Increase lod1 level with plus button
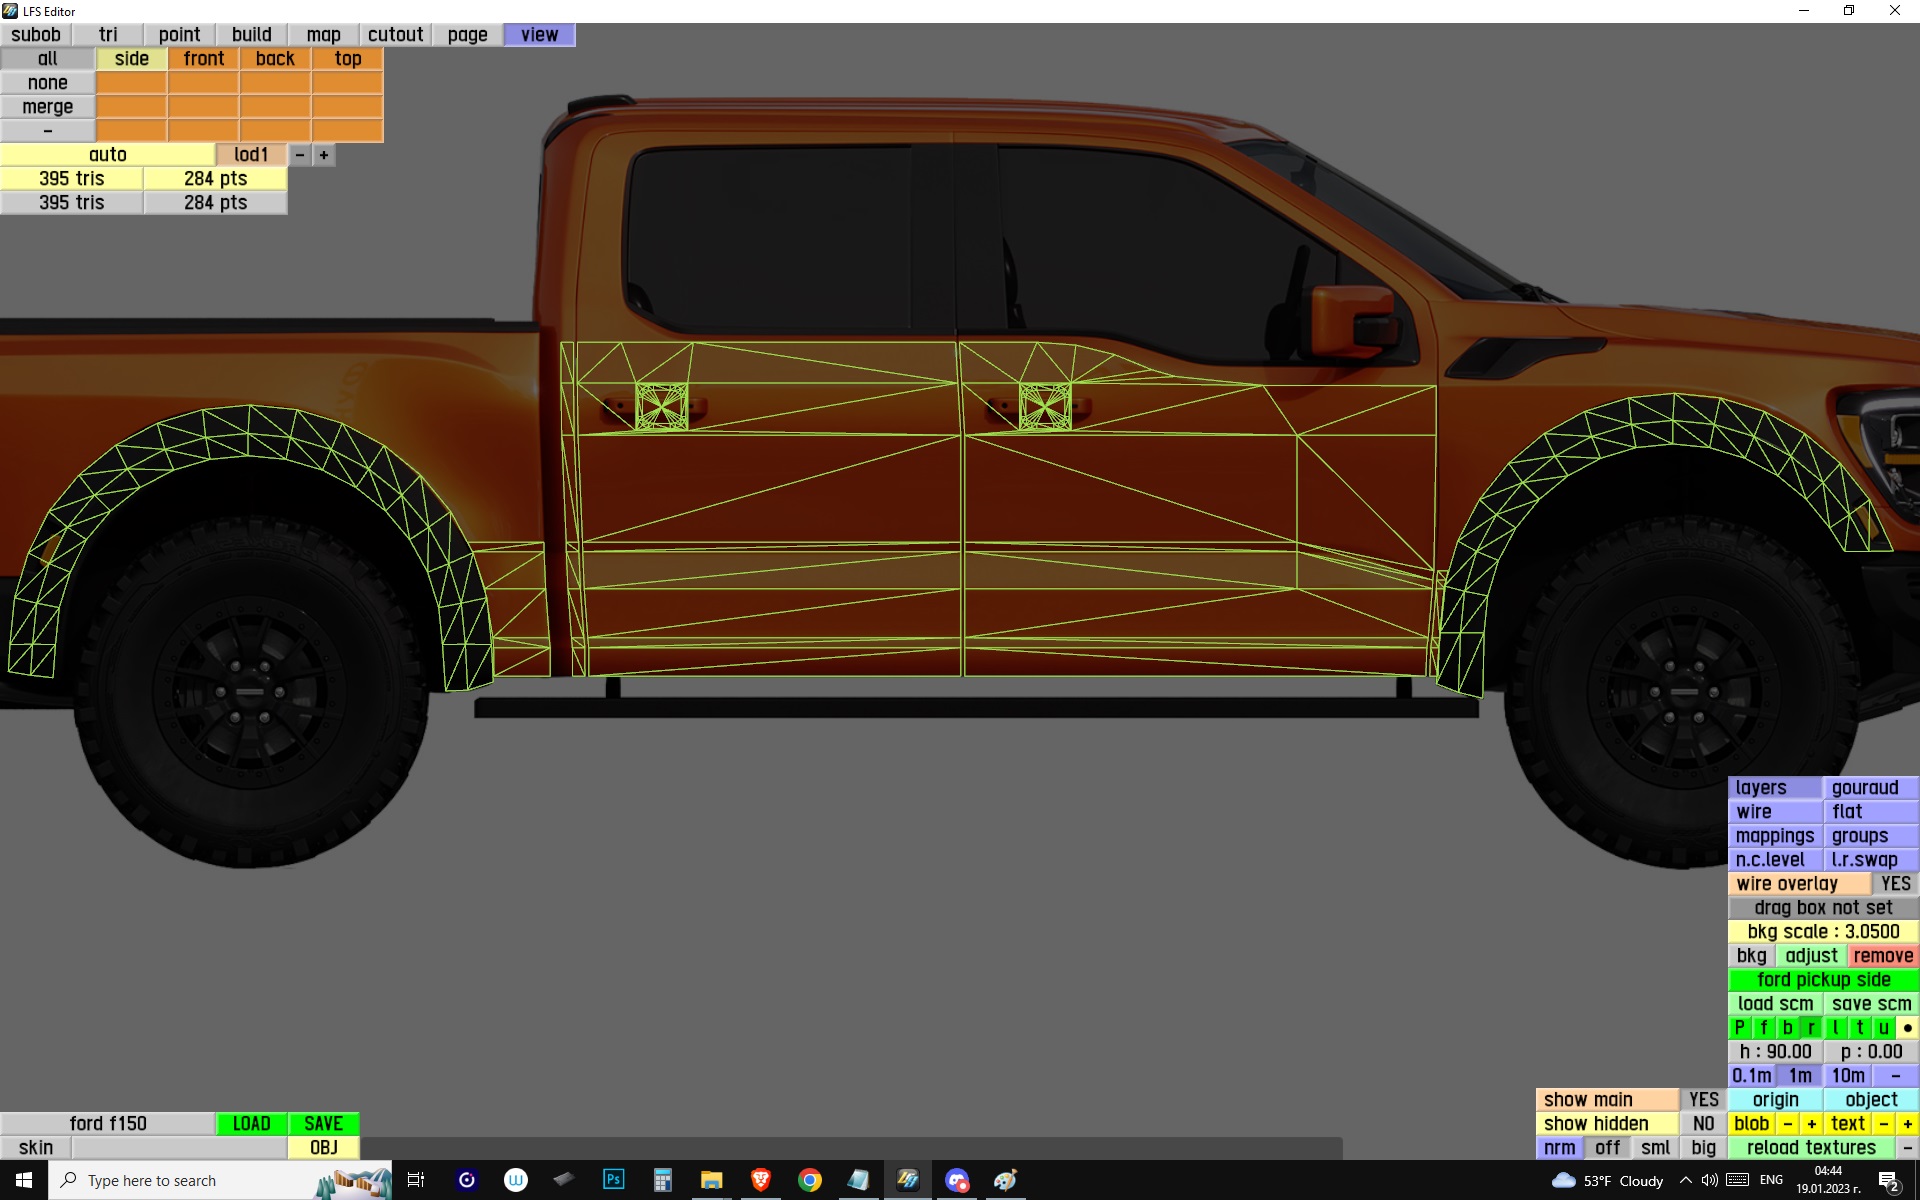The width and height of the screenshot is (1920, 1200). pos(324,155)
